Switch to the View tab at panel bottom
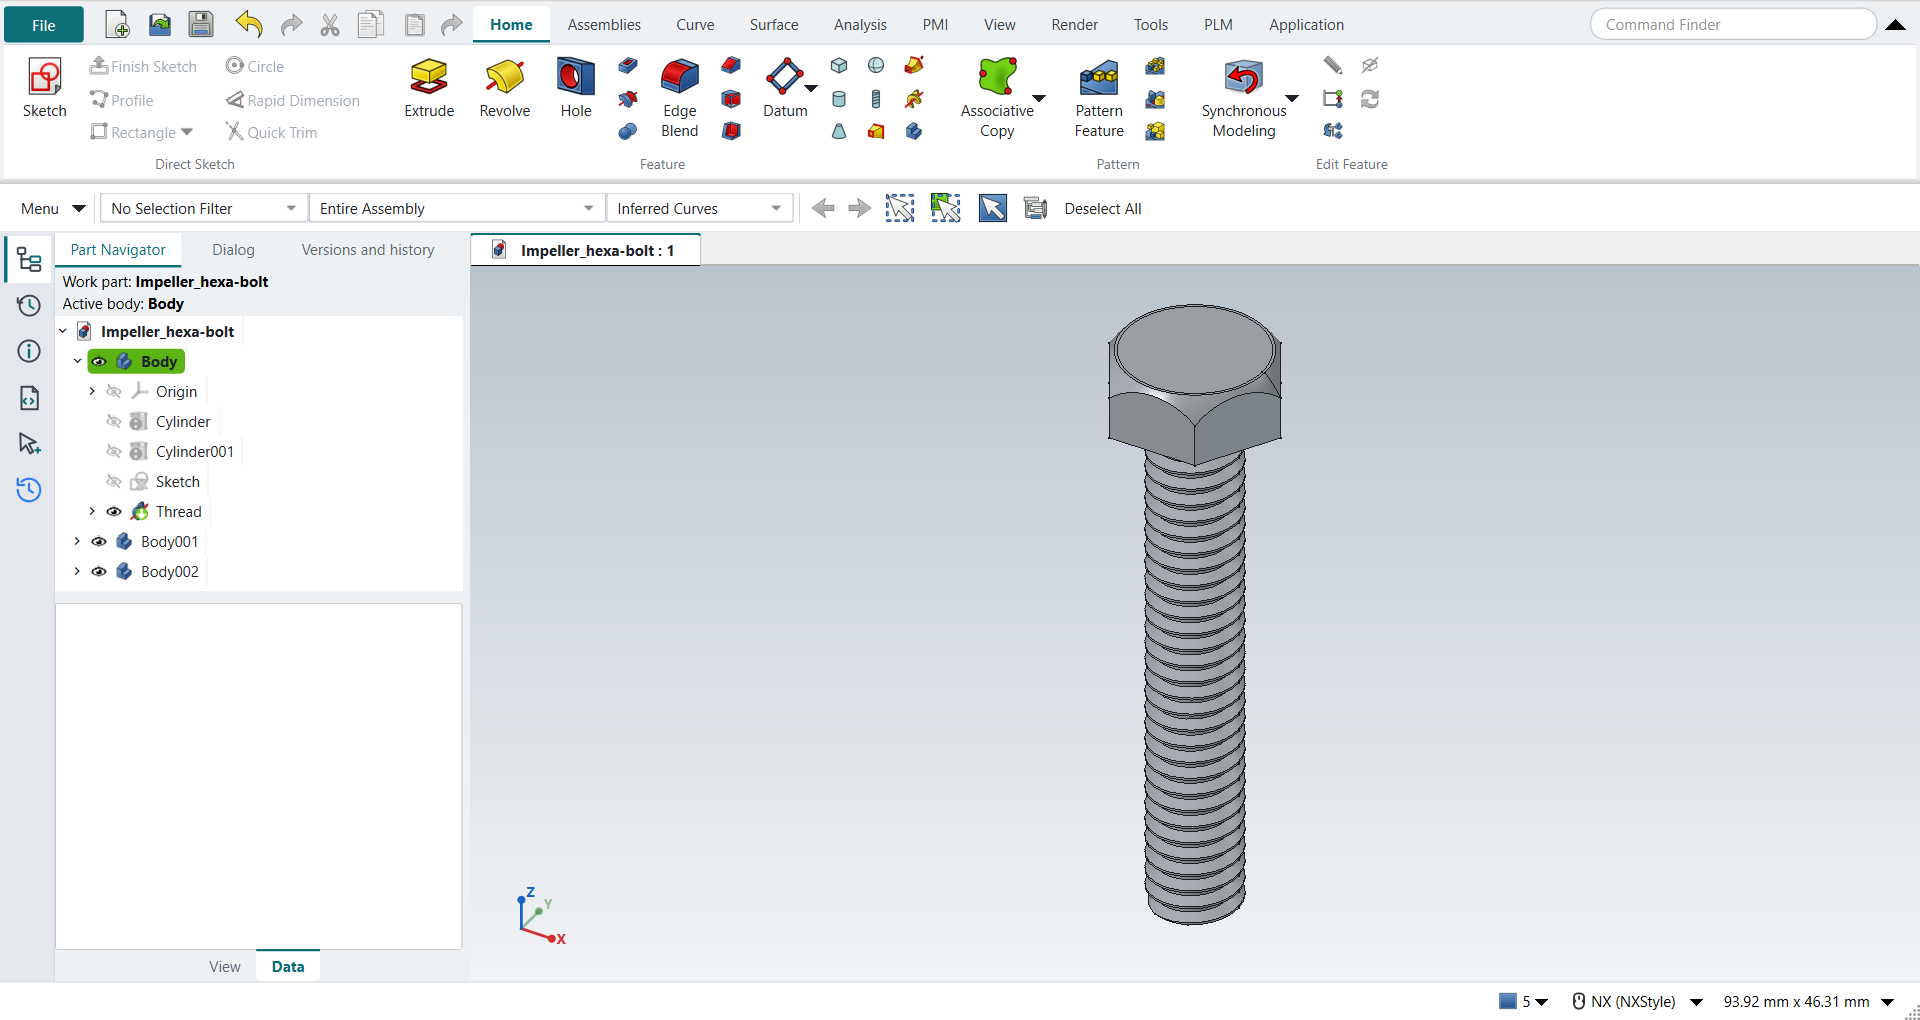1920x1020 pixels. coord(225,967)
